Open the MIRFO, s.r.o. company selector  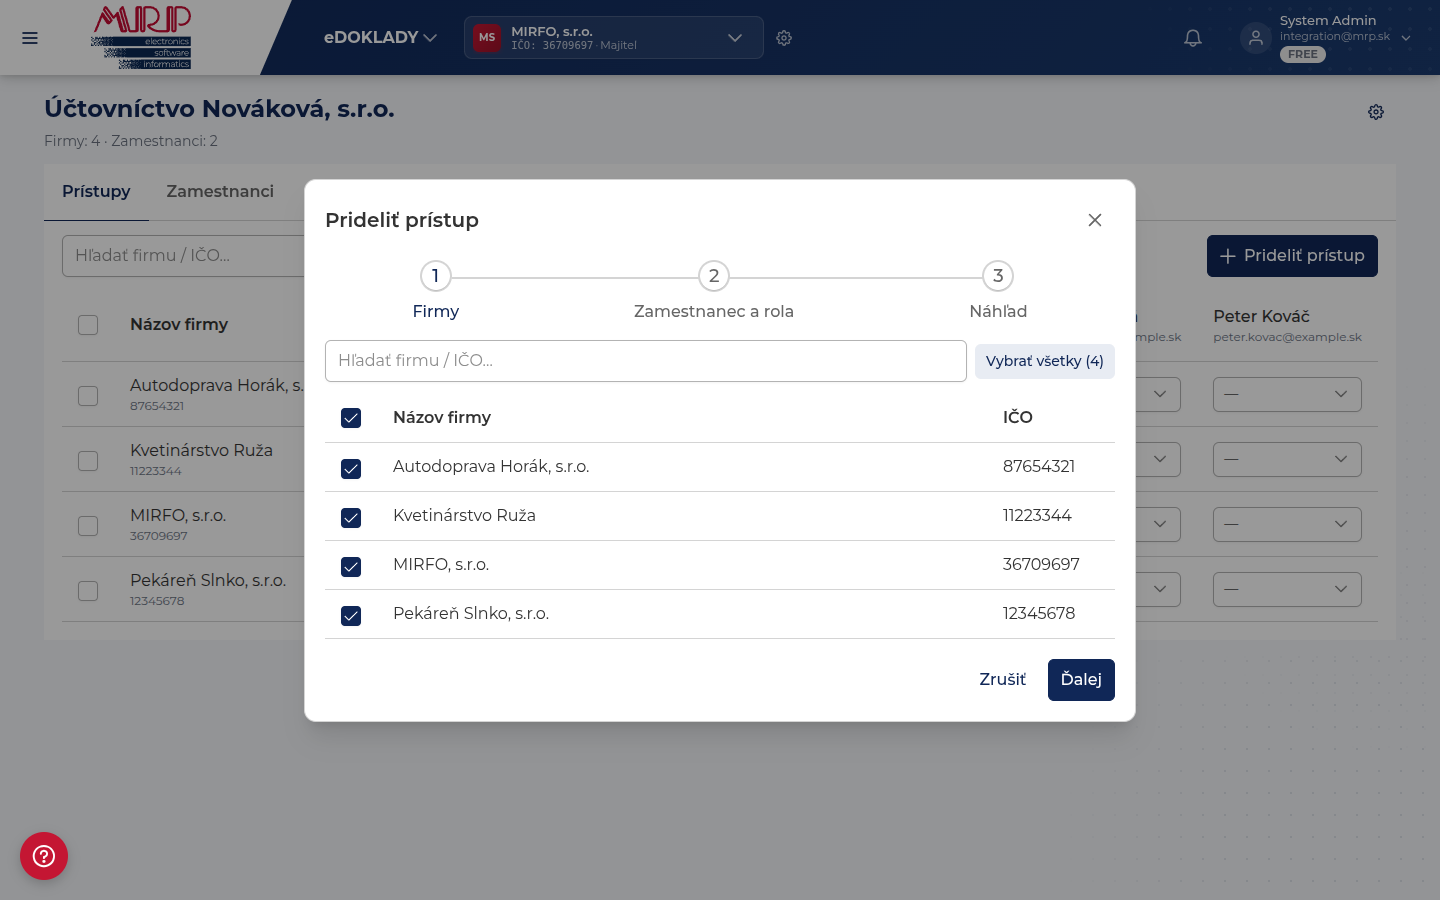coord(614,38)
